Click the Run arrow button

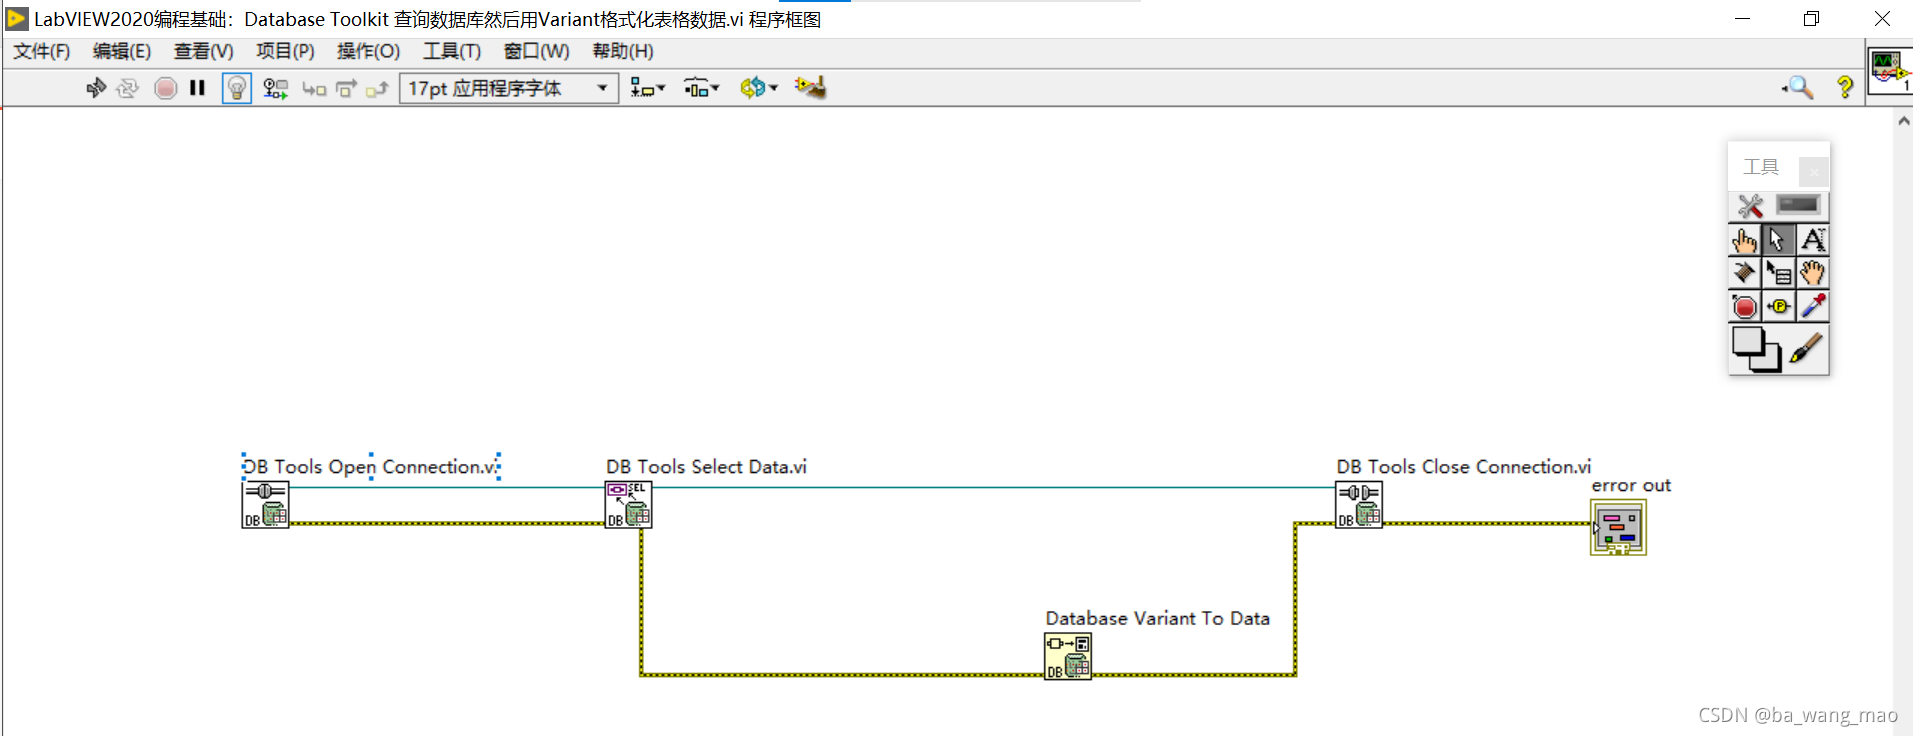96,88
